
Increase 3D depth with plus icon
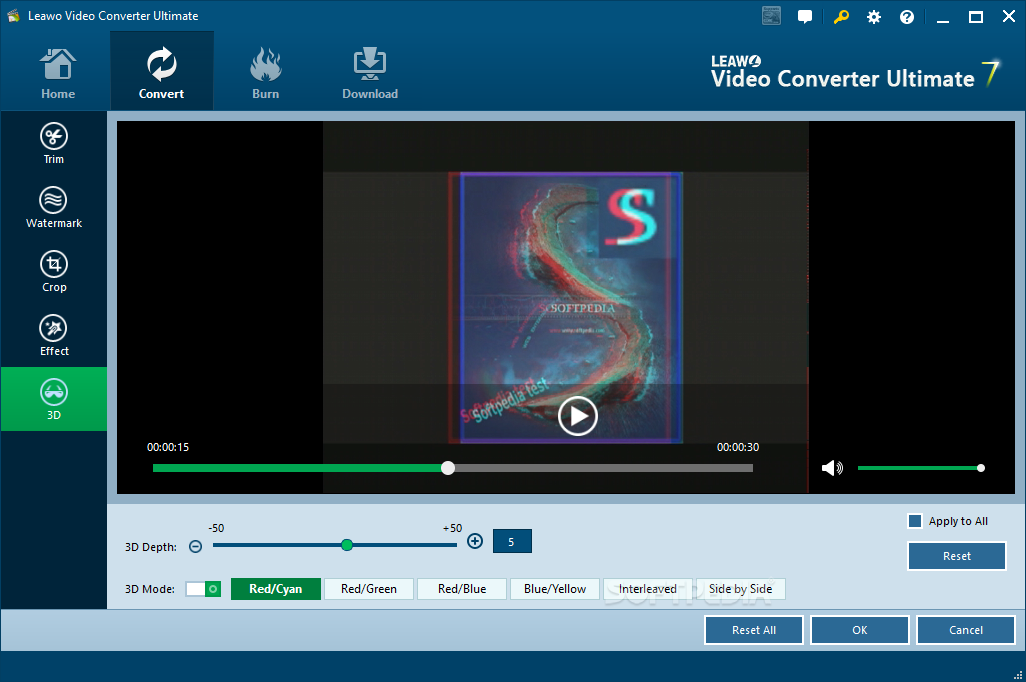(475, 541)
